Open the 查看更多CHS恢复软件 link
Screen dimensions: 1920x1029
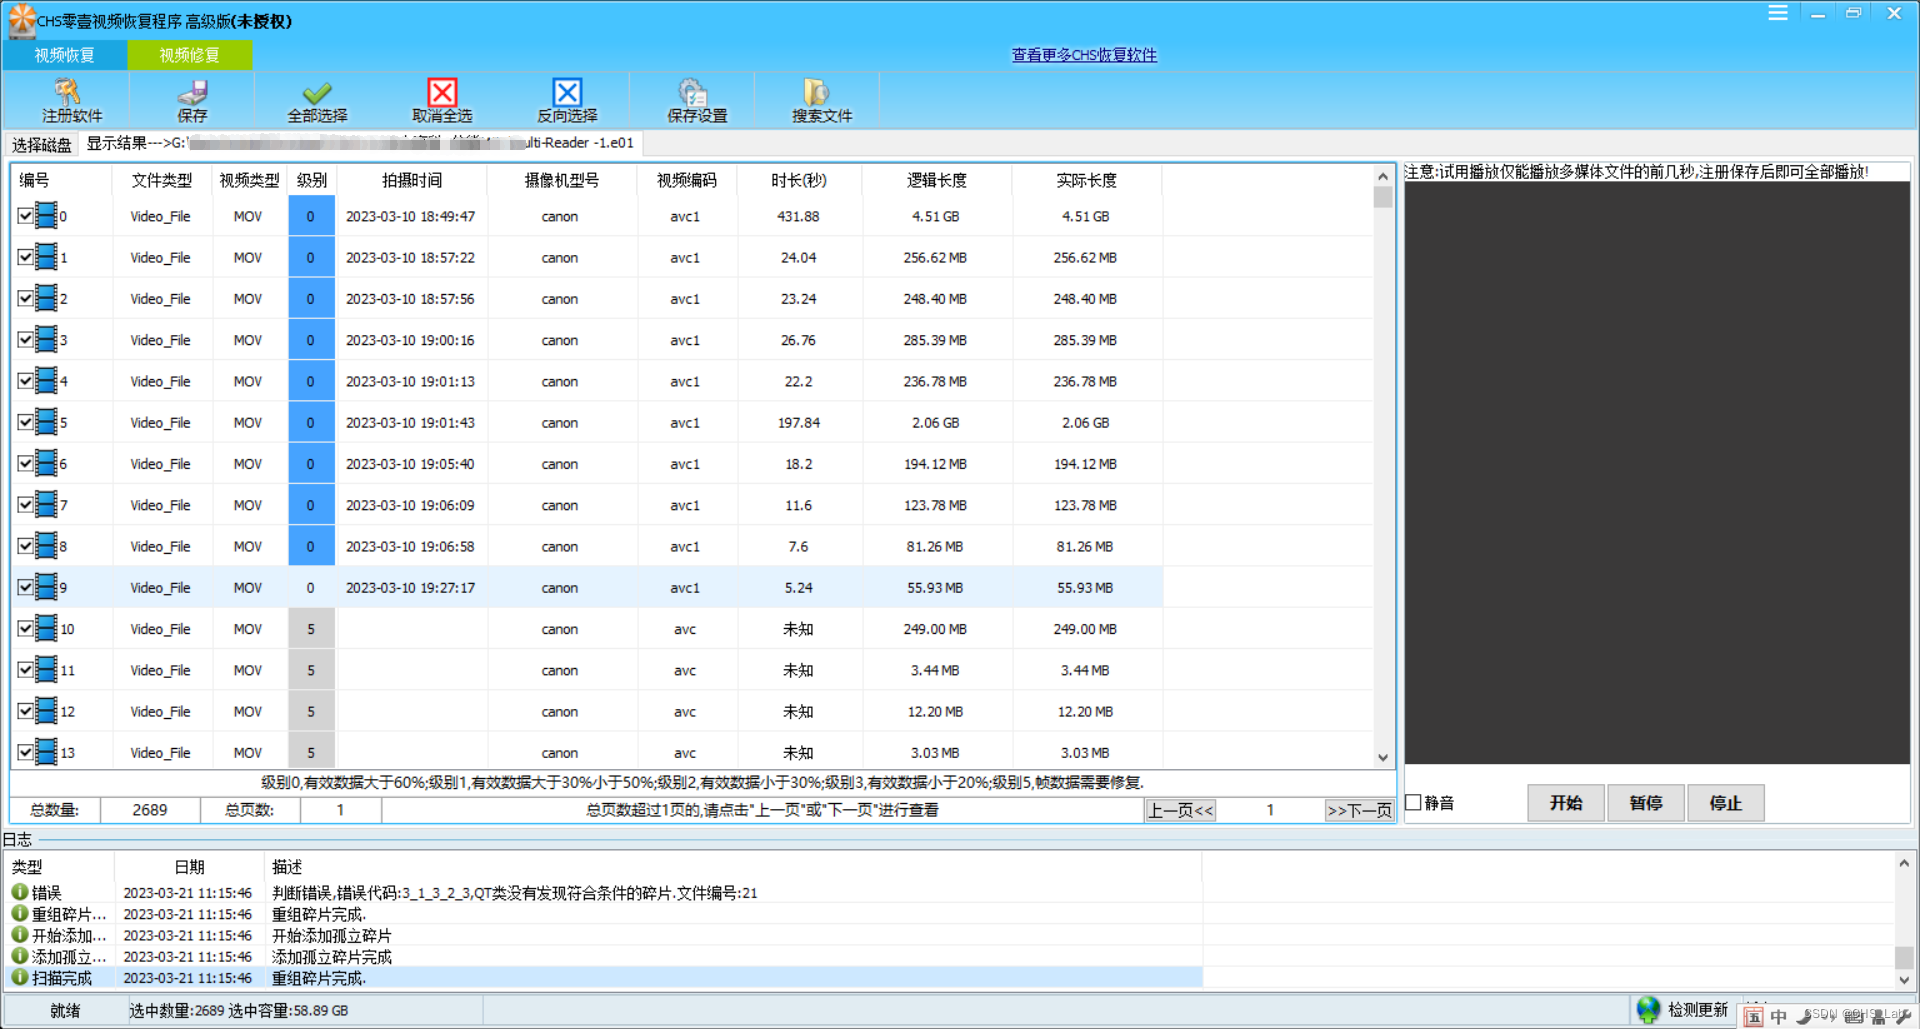pyautogui.click(x=1084, y=55)
